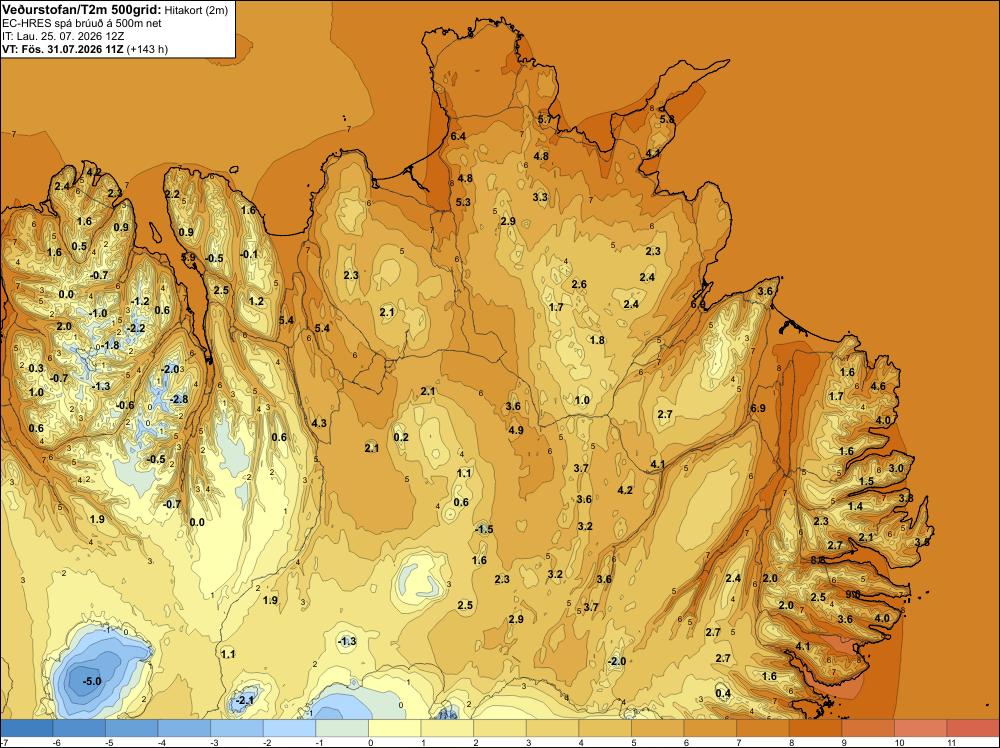Click the 3.3 temperature label in the north
1000x748 pixels.
point(540,197)
